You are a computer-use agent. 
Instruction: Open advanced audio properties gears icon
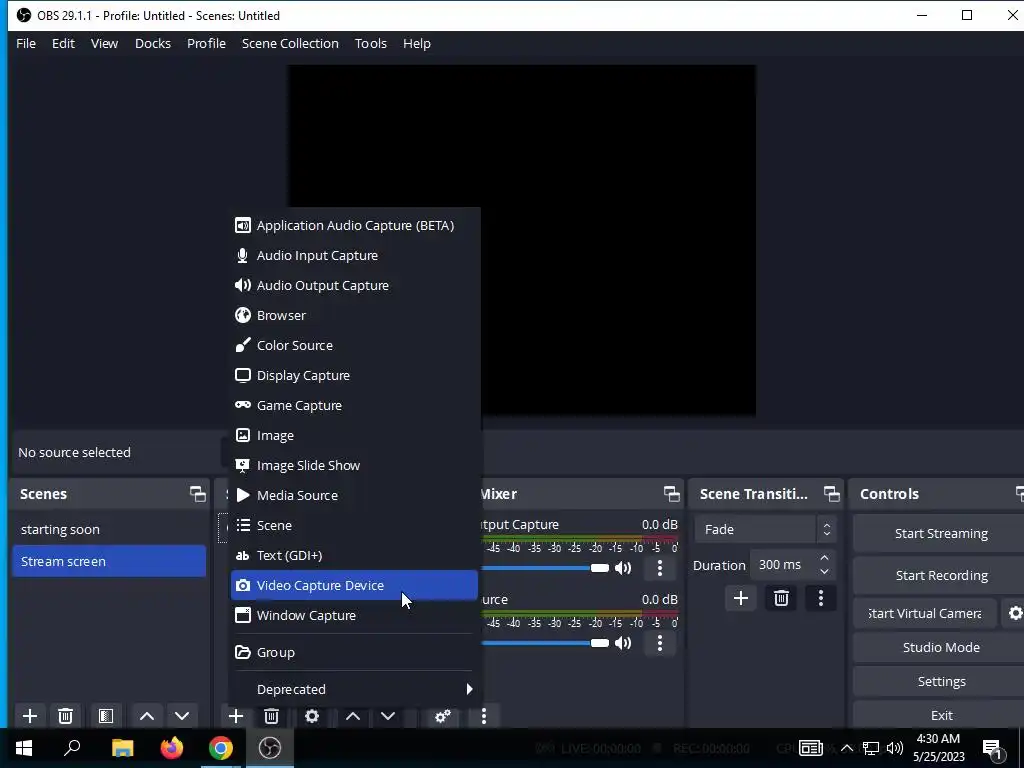tap(443, 716)
